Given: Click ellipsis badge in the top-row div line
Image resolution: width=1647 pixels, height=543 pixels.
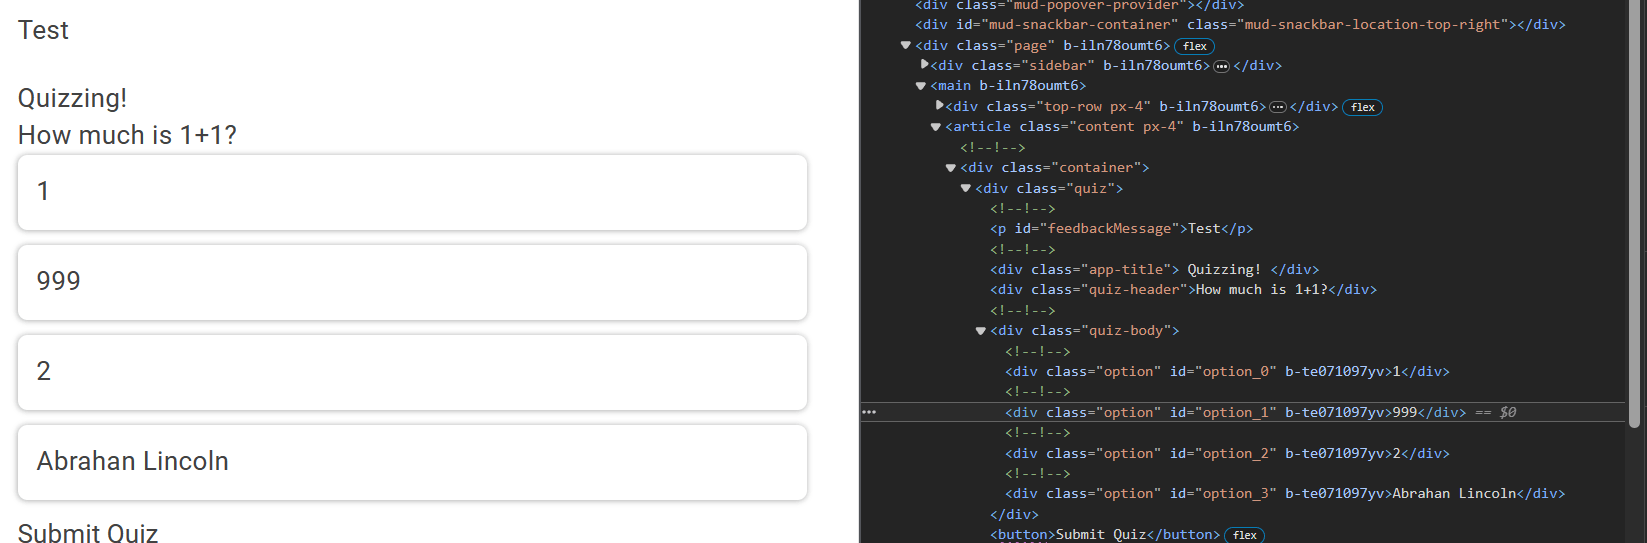Looking at the screenshot, I should [1277, 107].
